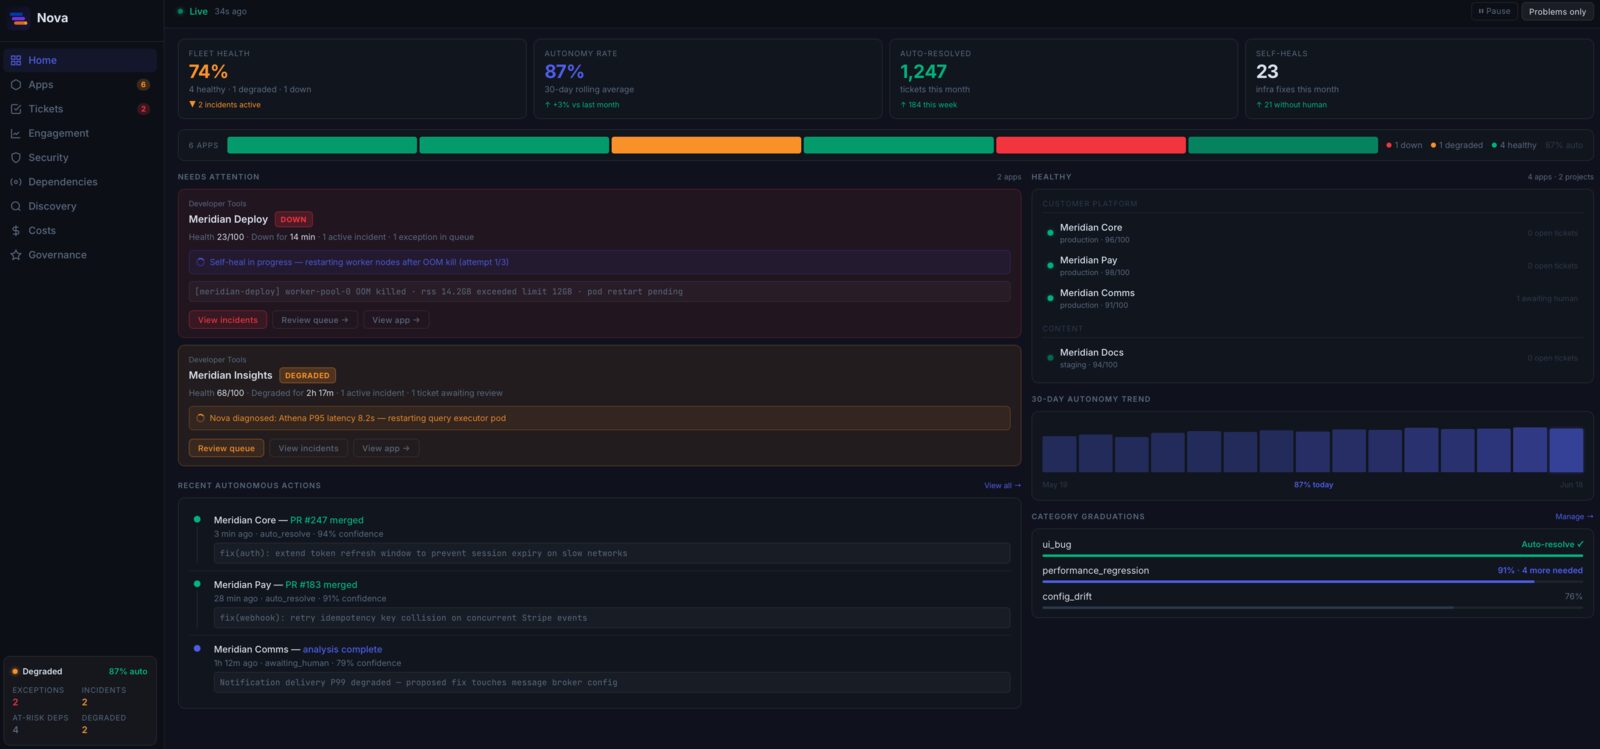Image resolution: width=1600 pixels, height=749 pixels.
Task: Pause the live feed
Action: coord(1494,11)
